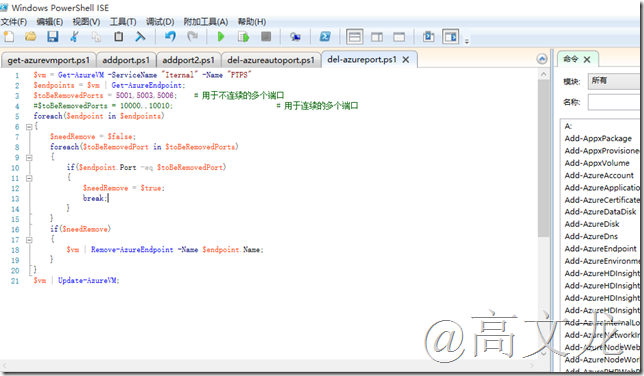Run the selection icon
Screen dimensions: 644x376
pos(243,37)
